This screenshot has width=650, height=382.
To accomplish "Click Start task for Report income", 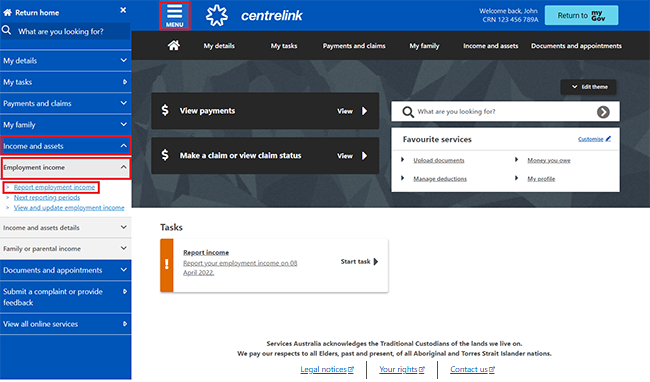I will point(359,261).
